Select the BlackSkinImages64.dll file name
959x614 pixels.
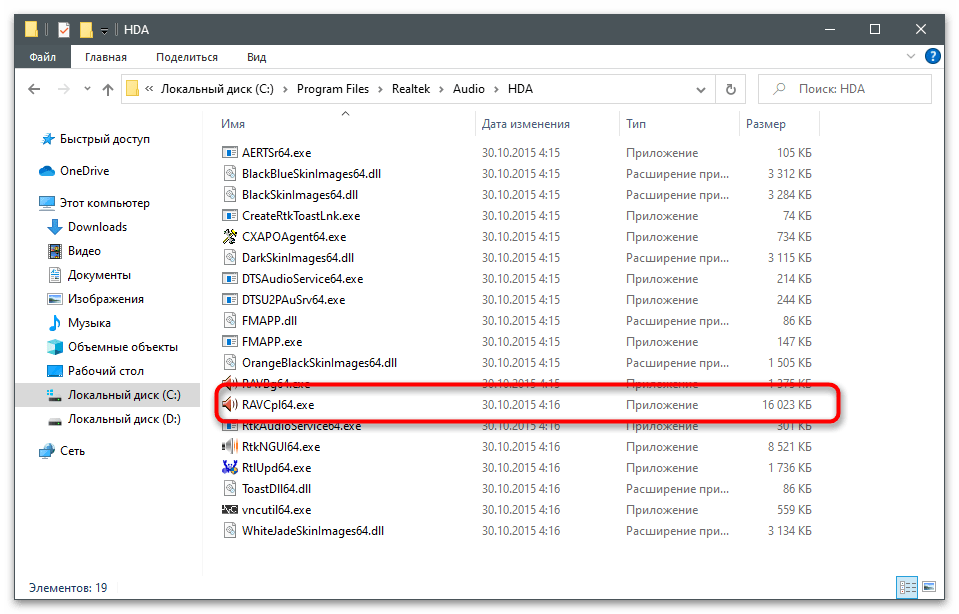point(300,195)
